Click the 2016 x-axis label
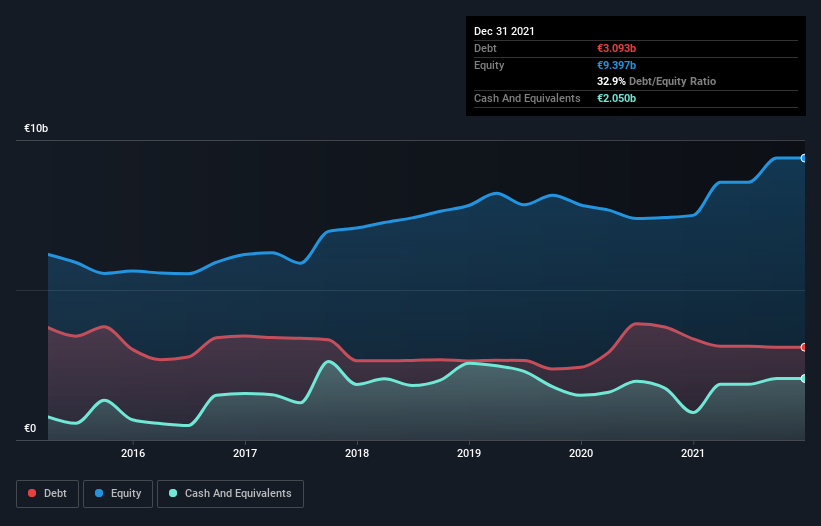The height and width of the screenshot is (526, 821). [133, 453]
